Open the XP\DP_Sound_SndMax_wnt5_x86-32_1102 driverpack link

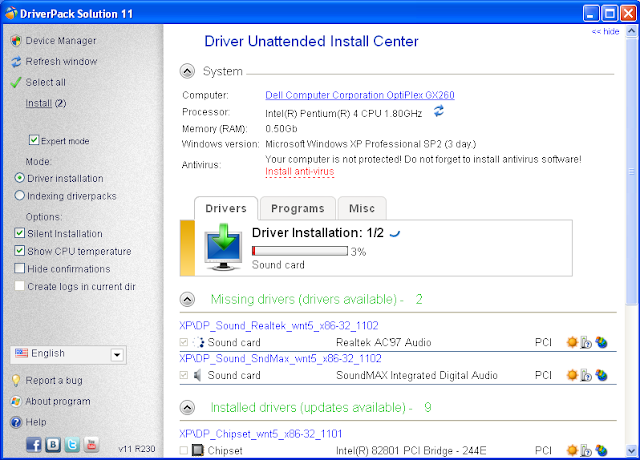click(280, 358)
